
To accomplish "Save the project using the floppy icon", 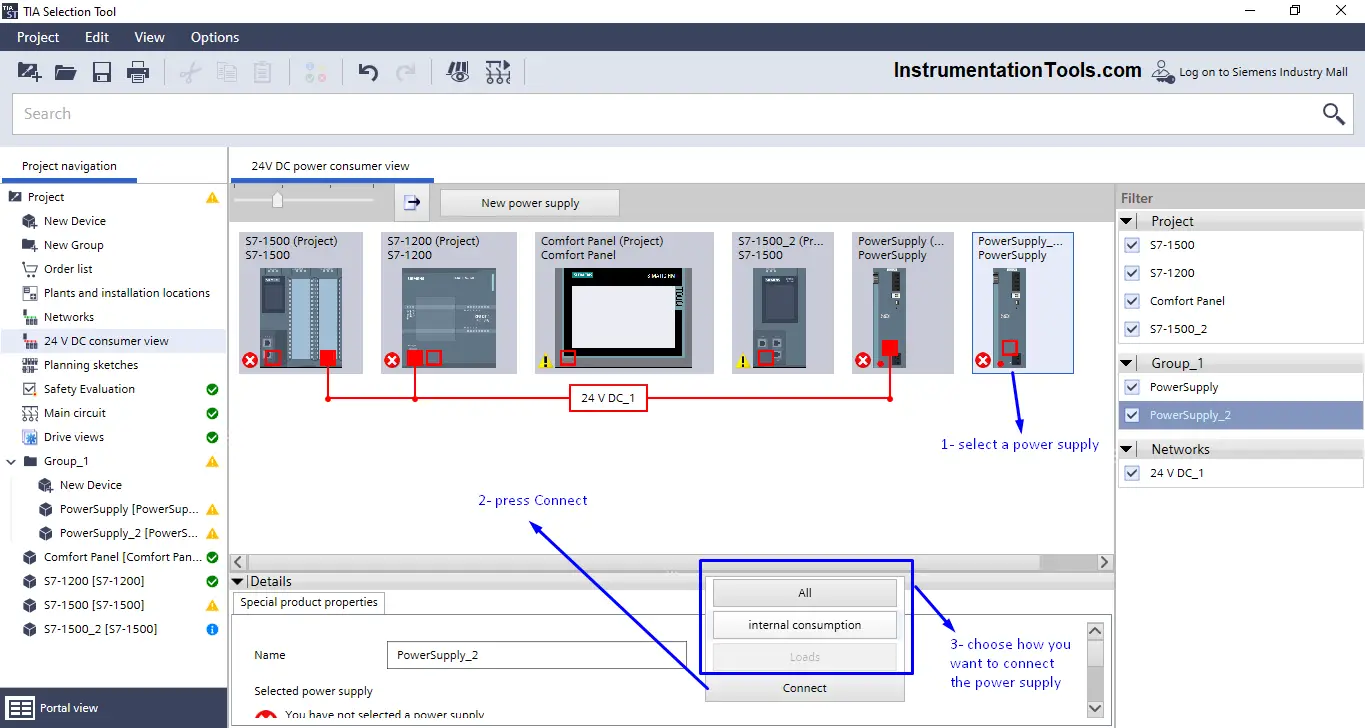I will (101, 72).
